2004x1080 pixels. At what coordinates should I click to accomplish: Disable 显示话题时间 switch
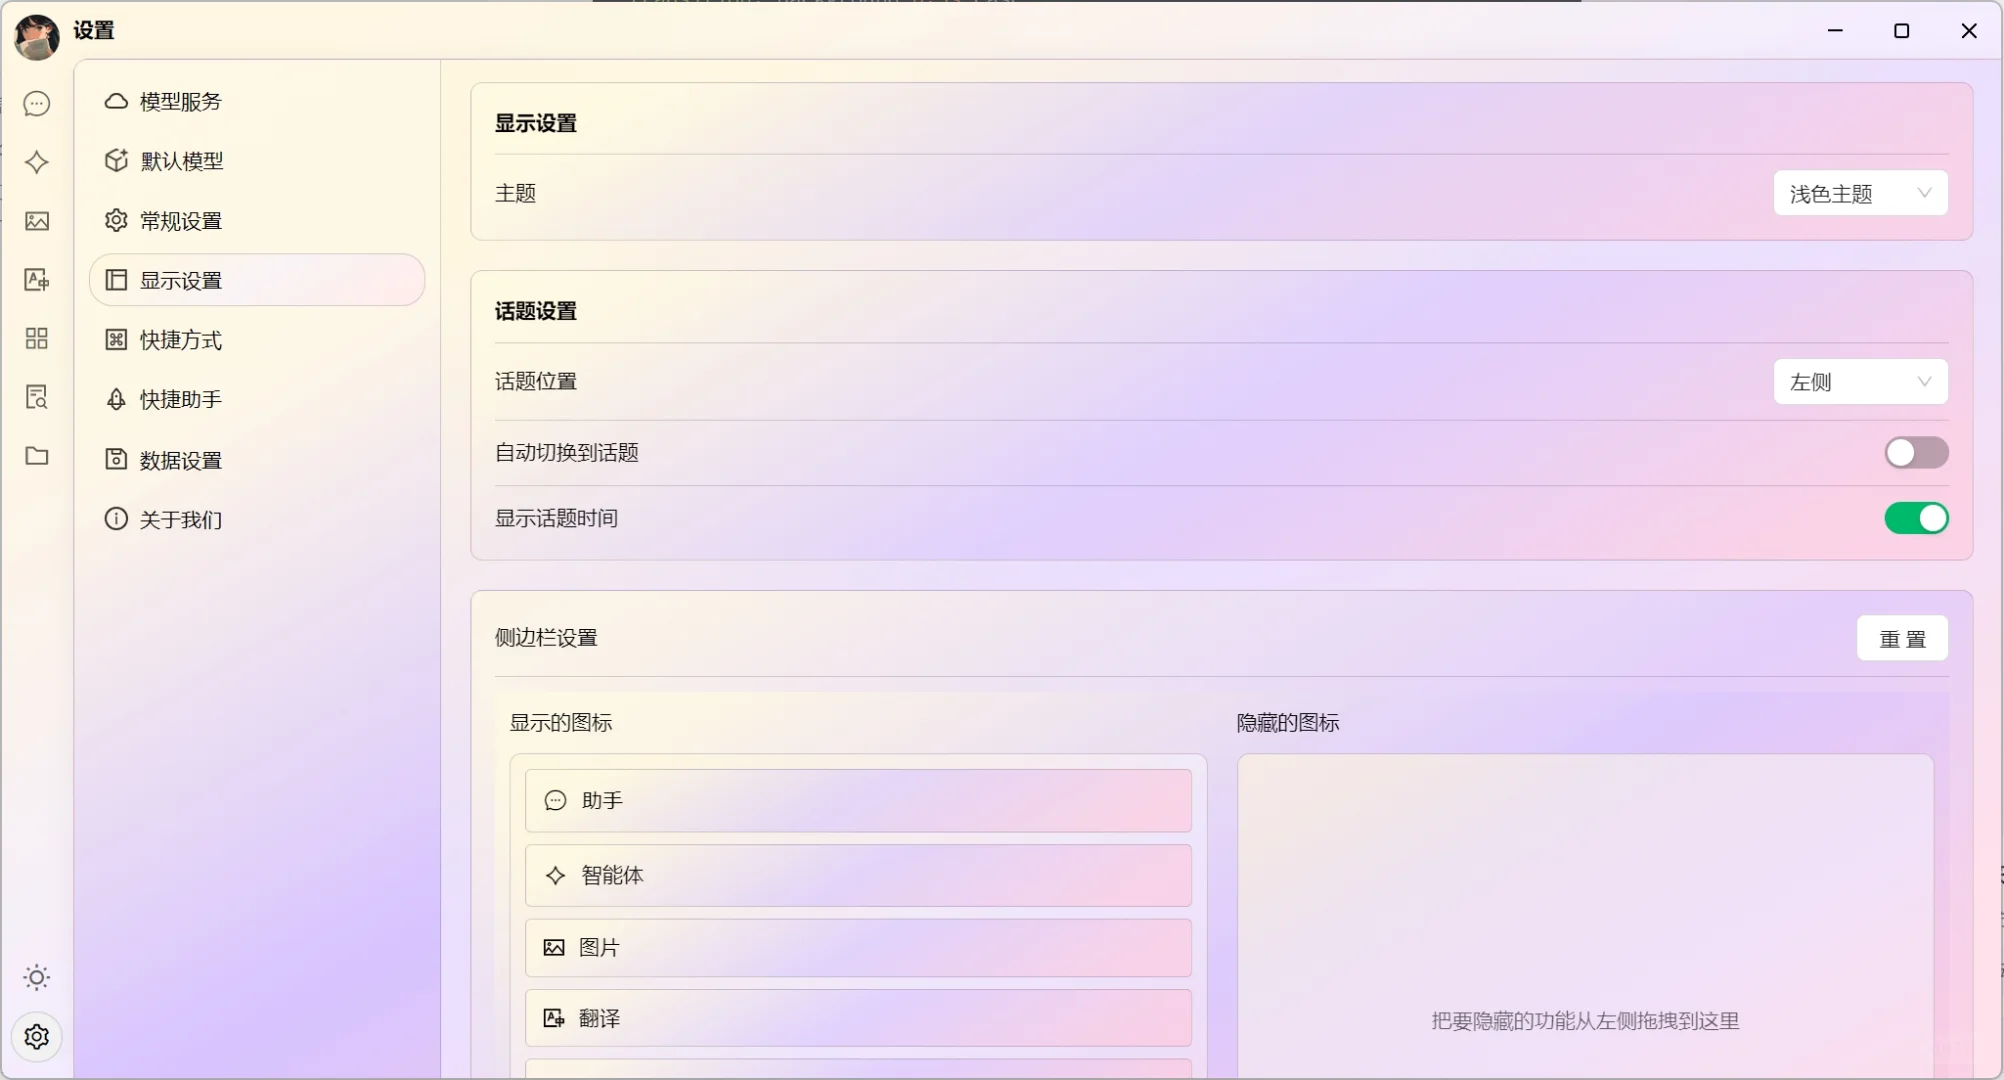pos(1915,518)
